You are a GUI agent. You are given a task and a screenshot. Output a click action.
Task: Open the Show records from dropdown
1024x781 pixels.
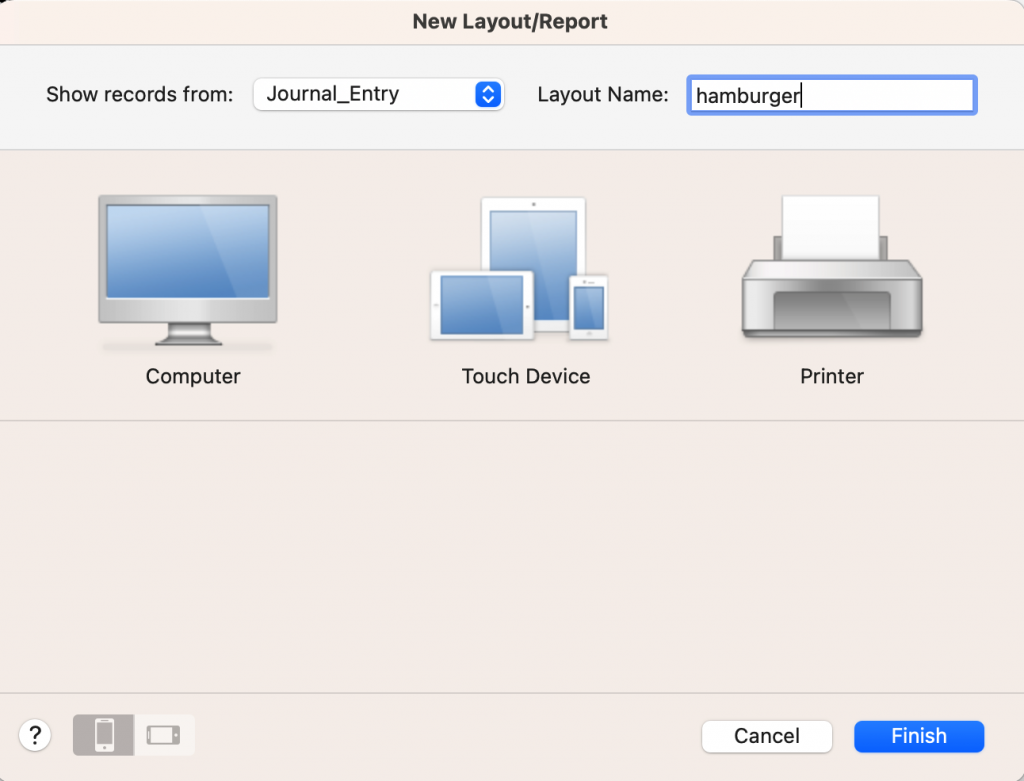[378, 94]
